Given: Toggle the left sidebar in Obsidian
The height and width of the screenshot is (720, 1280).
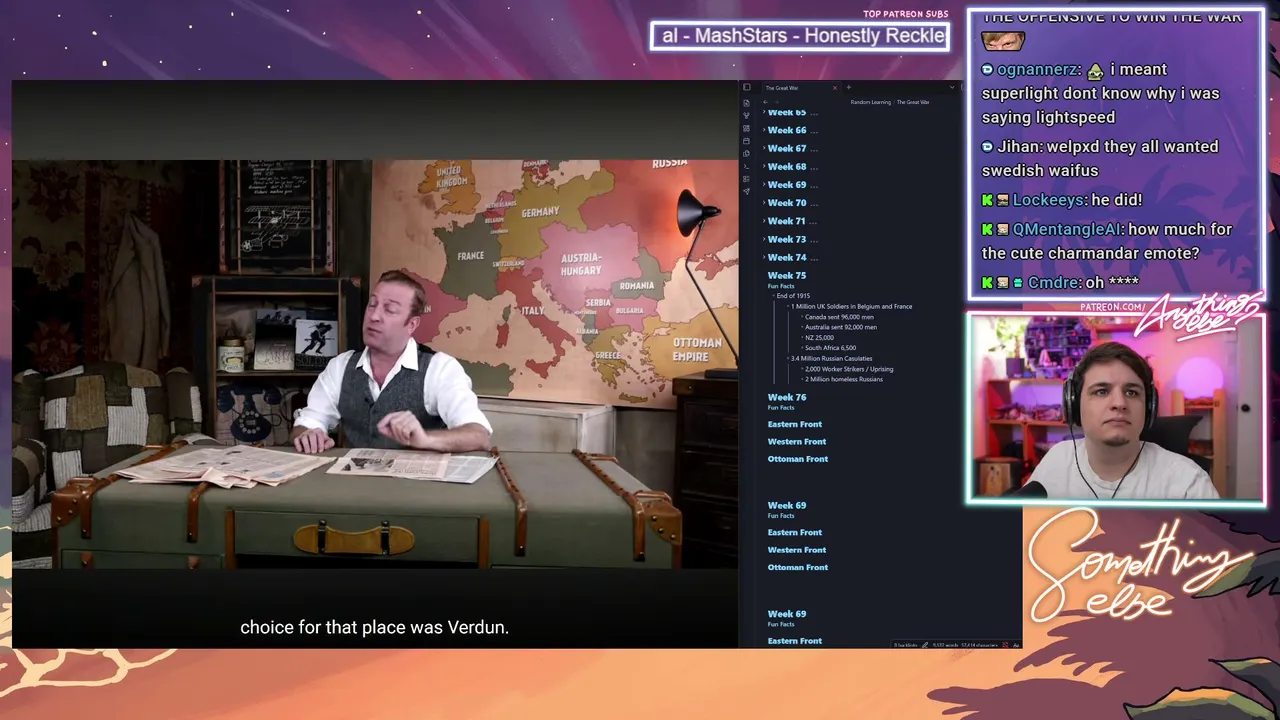Looking at the screenshot, I should coord(746,88).
